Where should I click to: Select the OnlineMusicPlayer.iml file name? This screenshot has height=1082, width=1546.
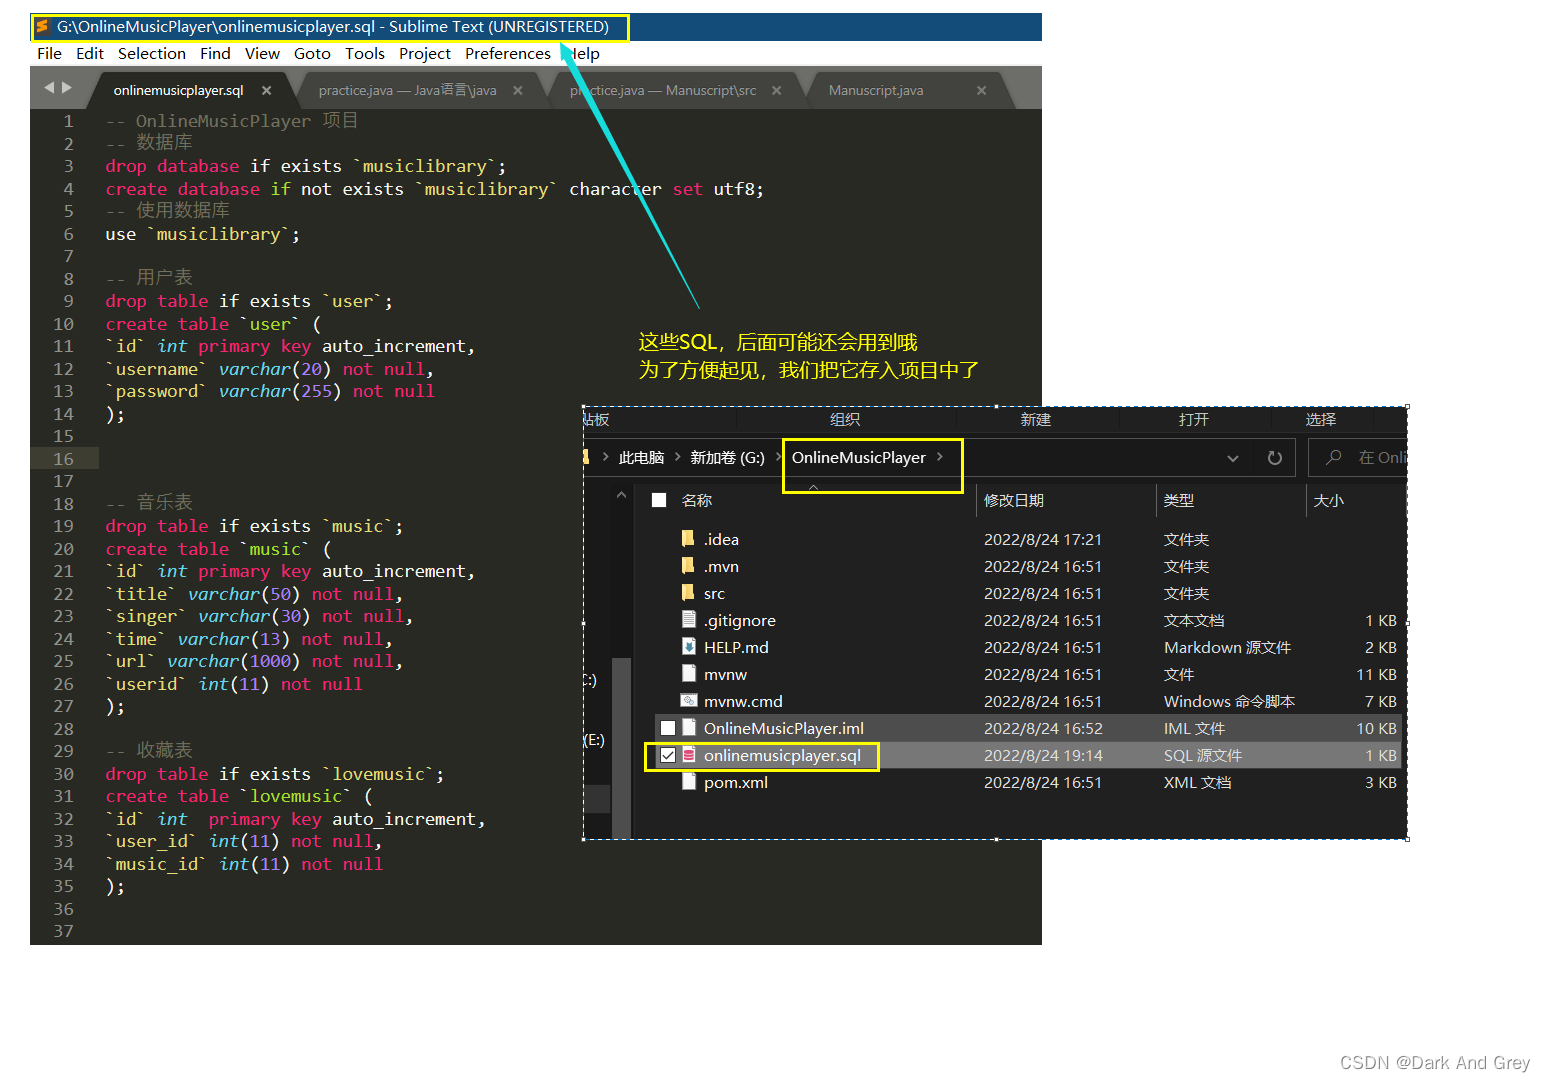tap(784, 728)
